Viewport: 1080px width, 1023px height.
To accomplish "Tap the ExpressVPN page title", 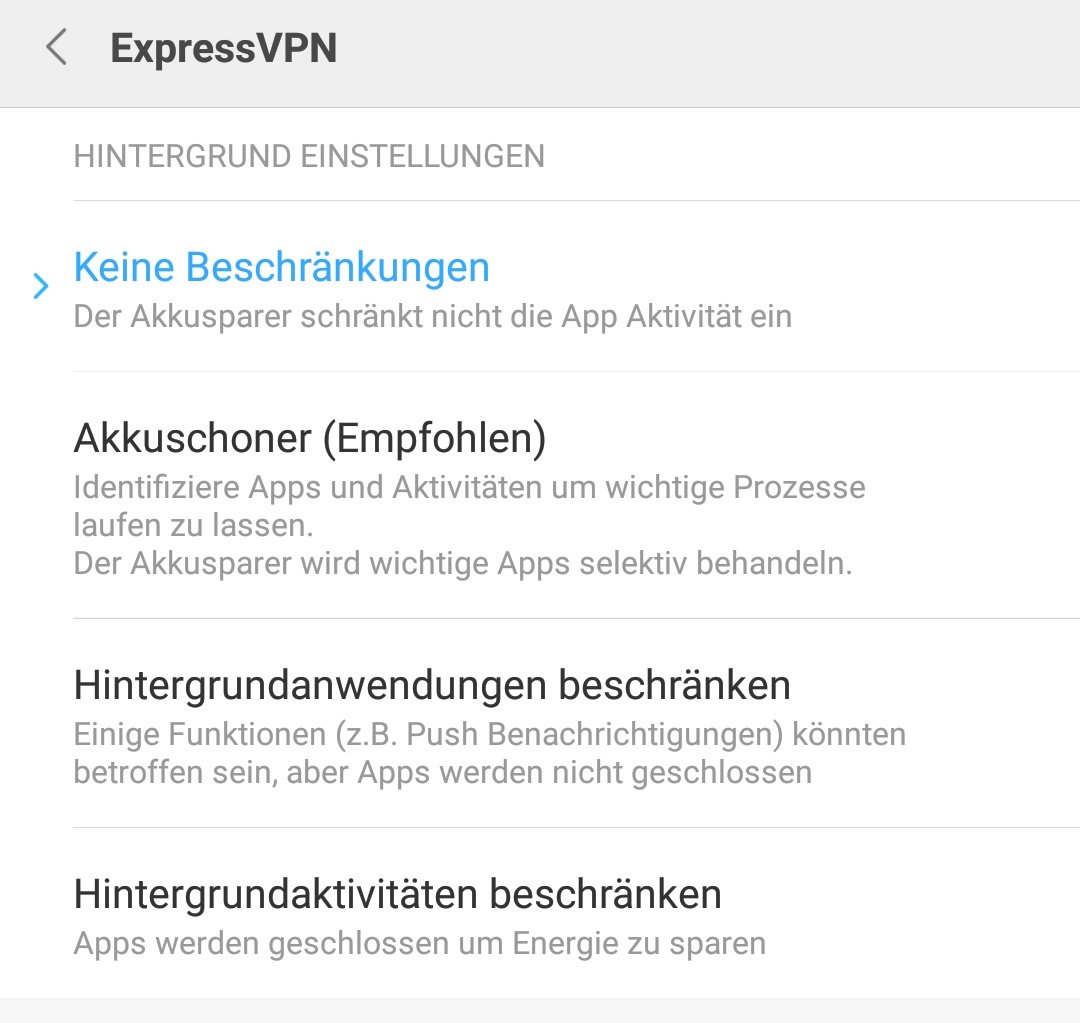I will (x=224, y=48).
